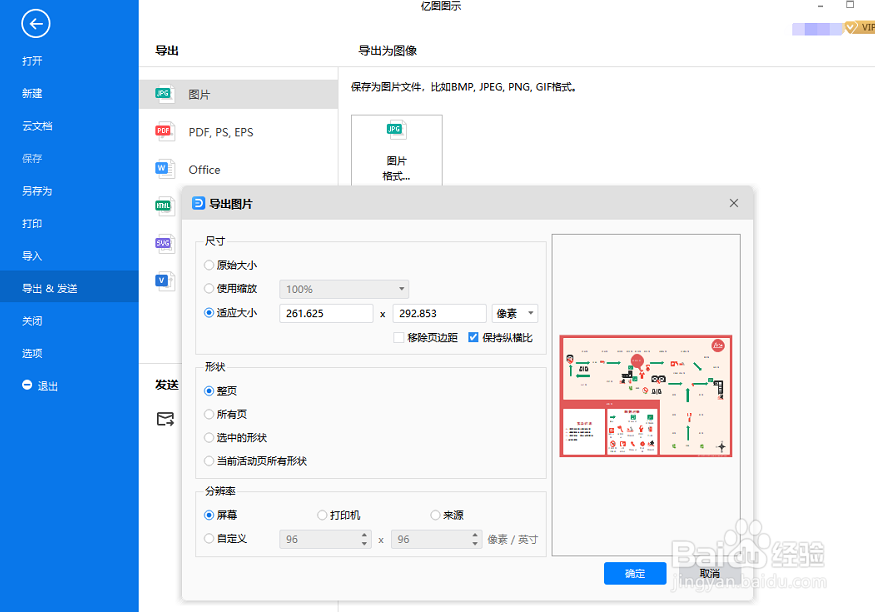The height and width of the screenshot is (612, 875).
Task: Click 确定 to confirm export
Action: (635, 574)
